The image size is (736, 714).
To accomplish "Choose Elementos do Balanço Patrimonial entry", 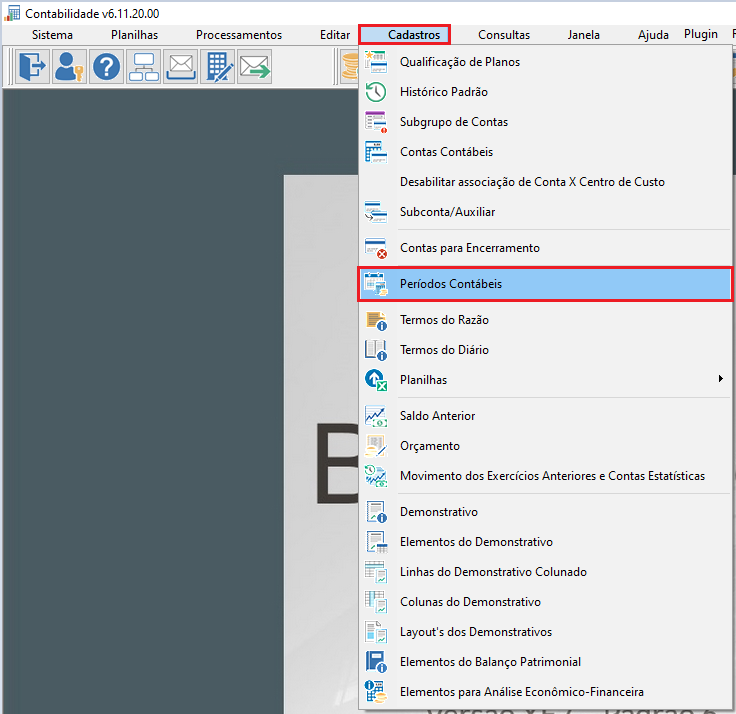I will pos(545,662).
